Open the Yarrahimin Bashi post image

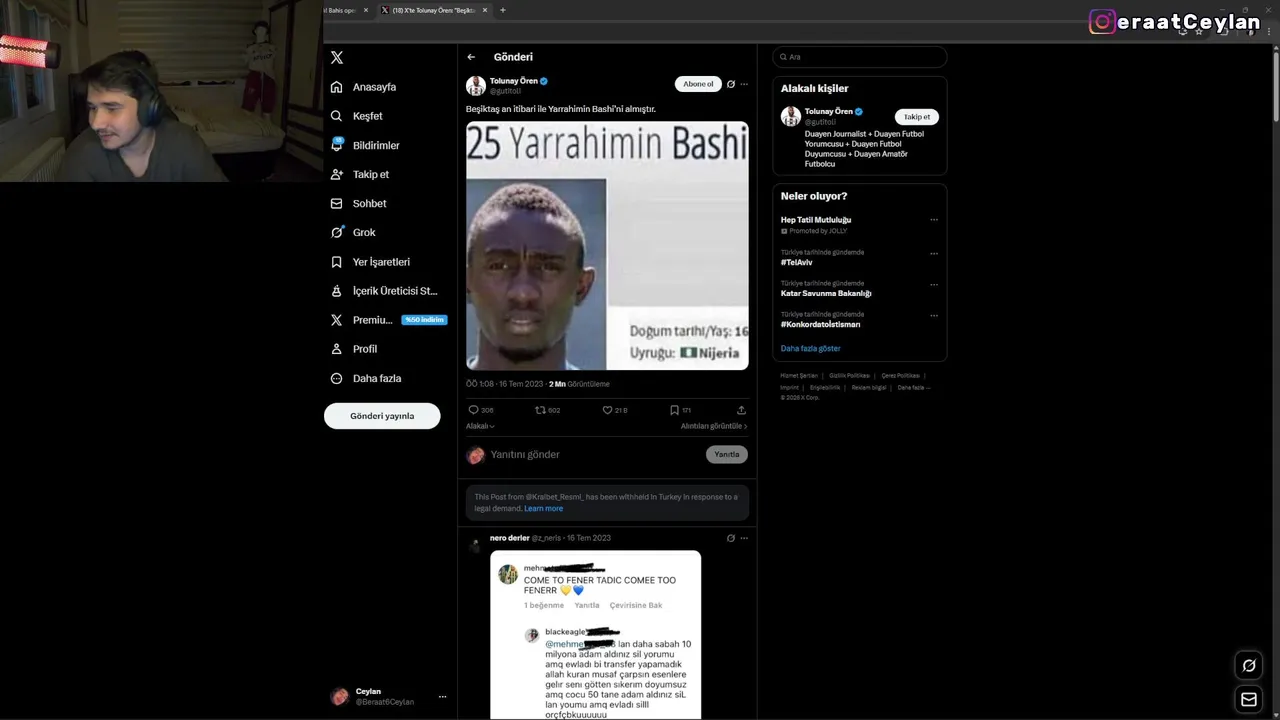(607, 246)
